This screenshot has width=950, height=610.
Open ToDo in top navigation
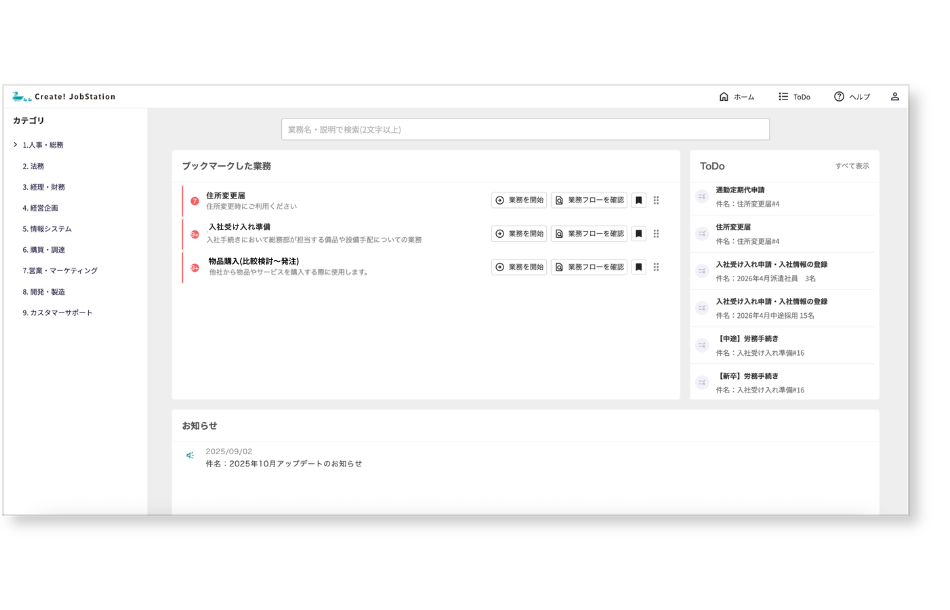pos(794,97)
